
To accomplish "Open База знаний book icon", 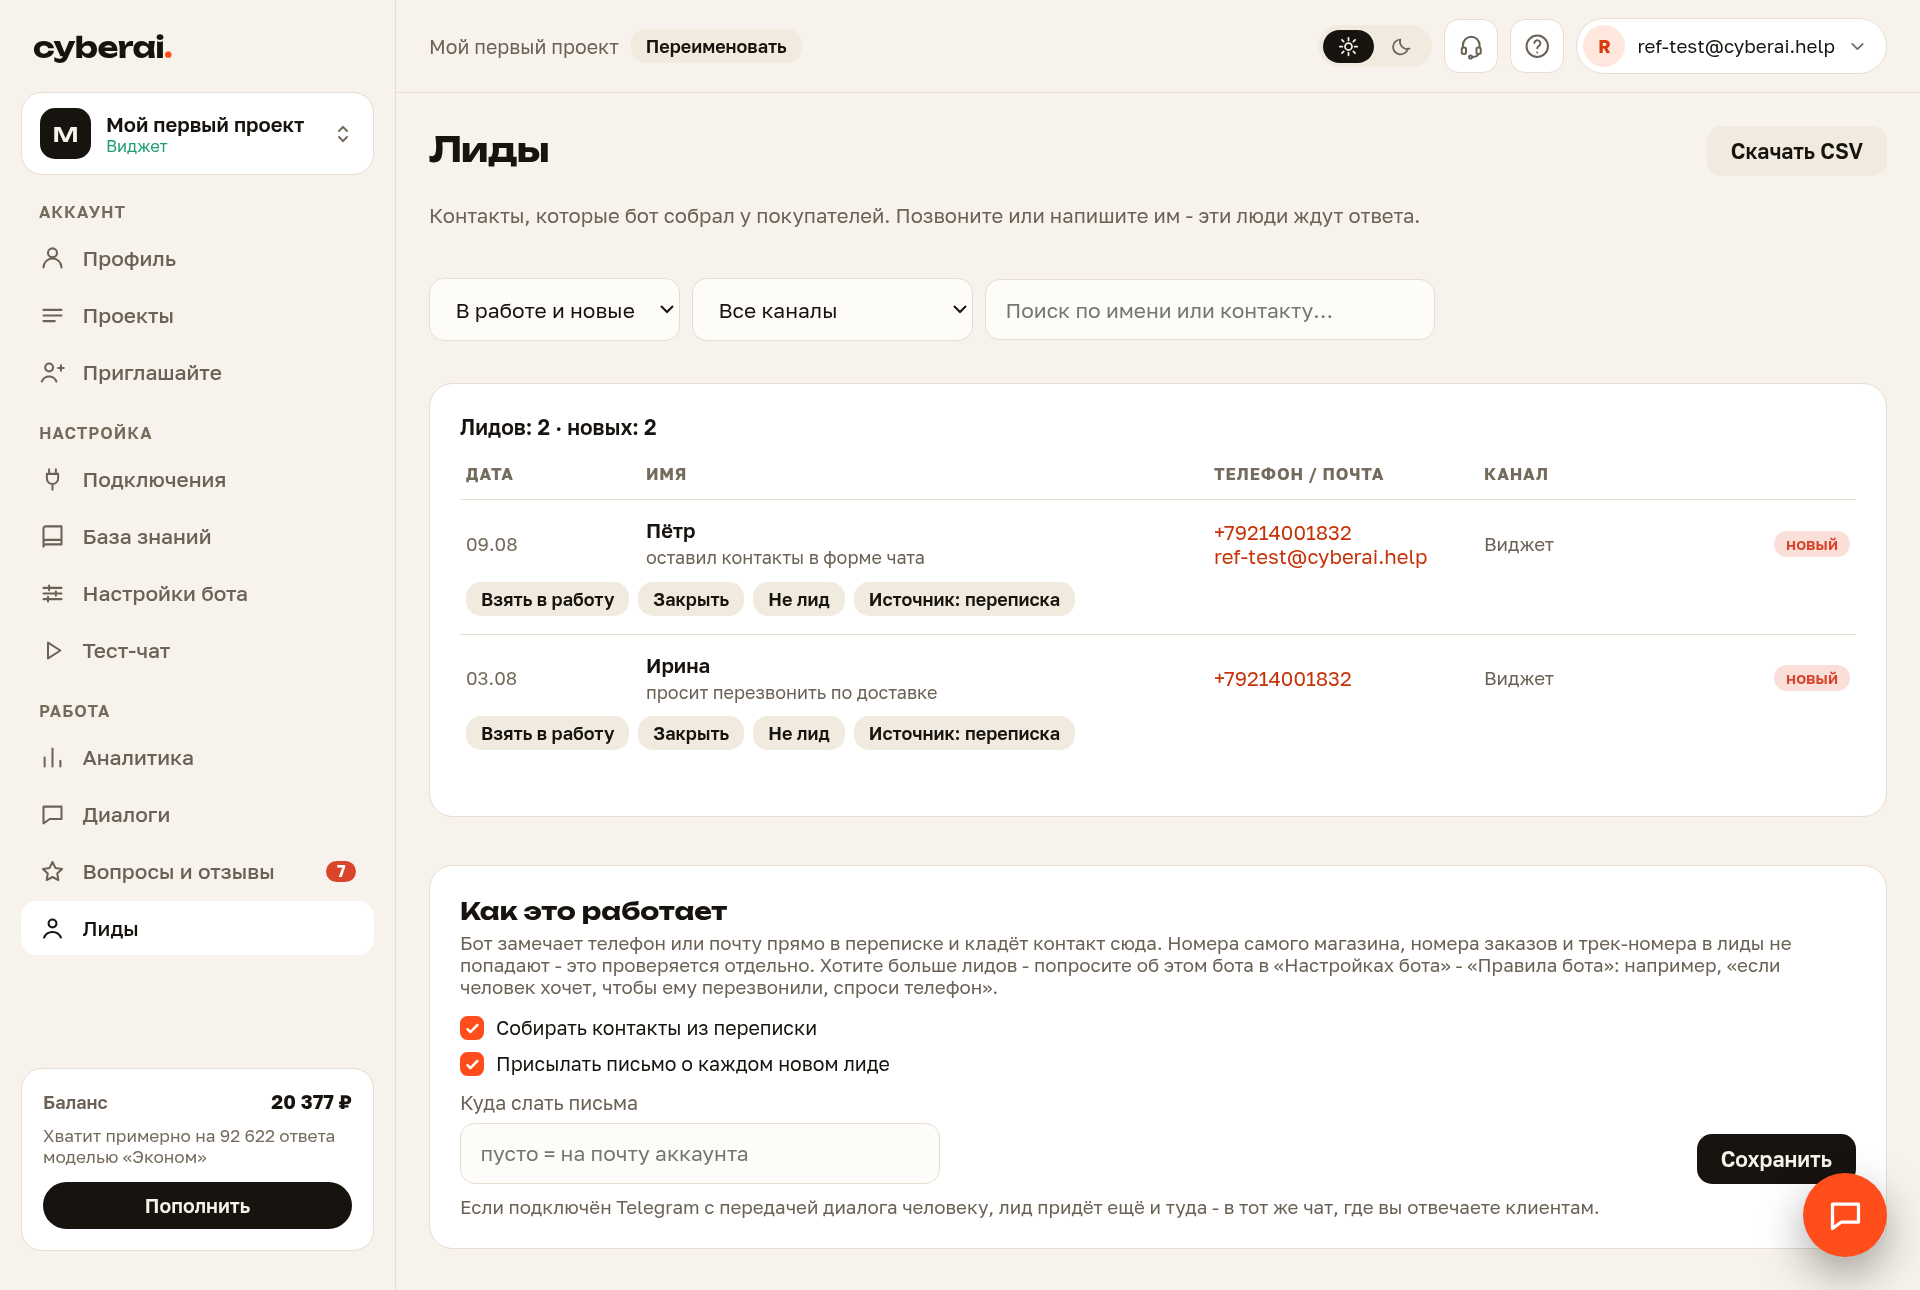I will pos(53,537).
